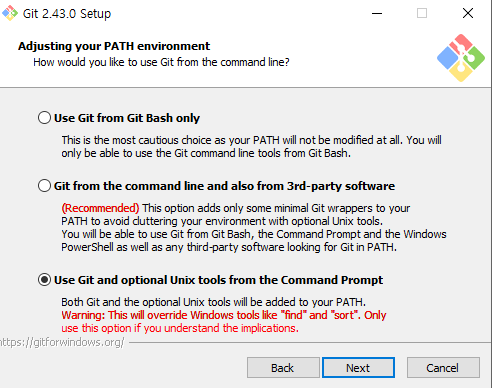Click the 'most cautious choice' description text
Screen dimensions: 492x388
click(251, 147)
